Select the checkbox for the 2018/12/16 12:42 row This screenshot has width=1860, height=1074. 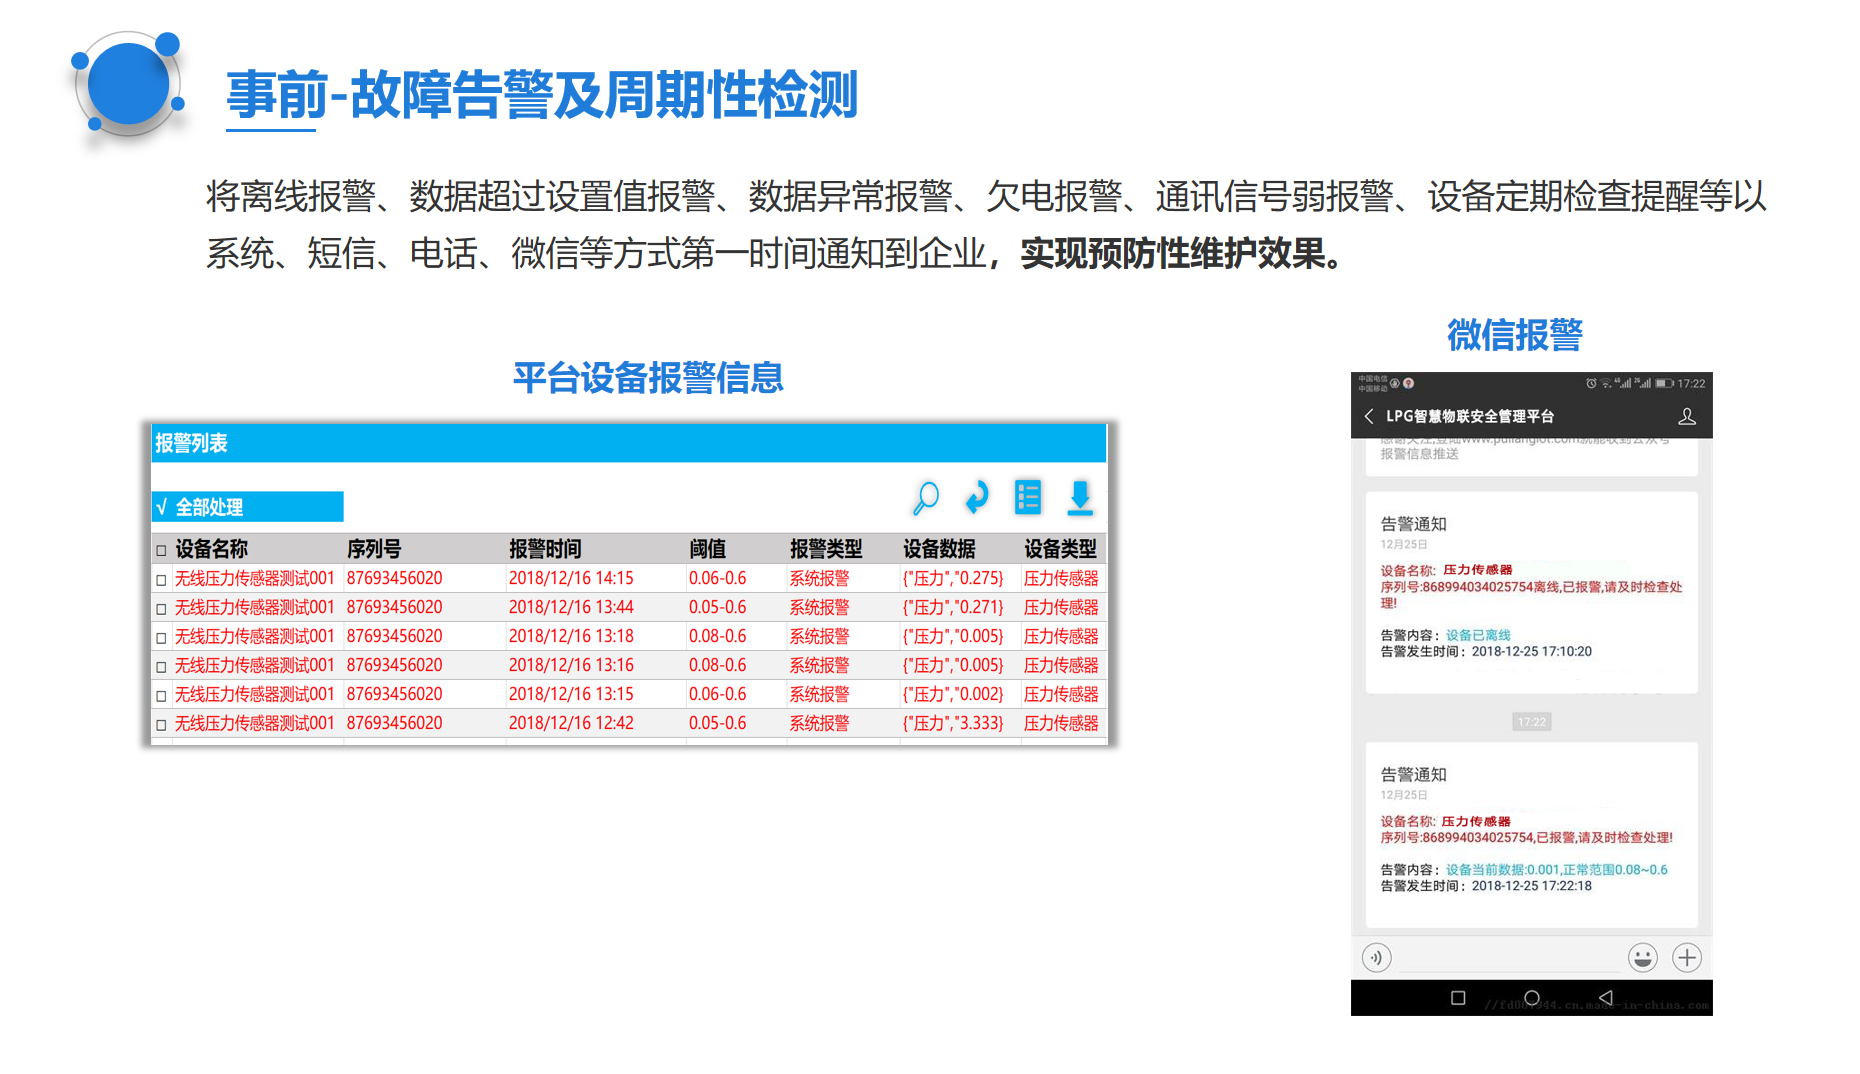pos(161,725)
